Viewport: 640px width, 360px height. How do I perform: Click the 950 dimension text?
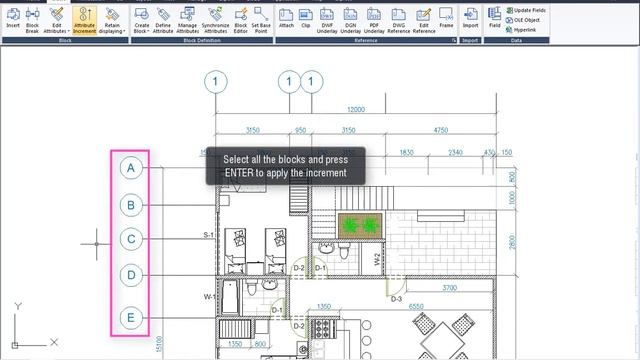pos(300,130)
